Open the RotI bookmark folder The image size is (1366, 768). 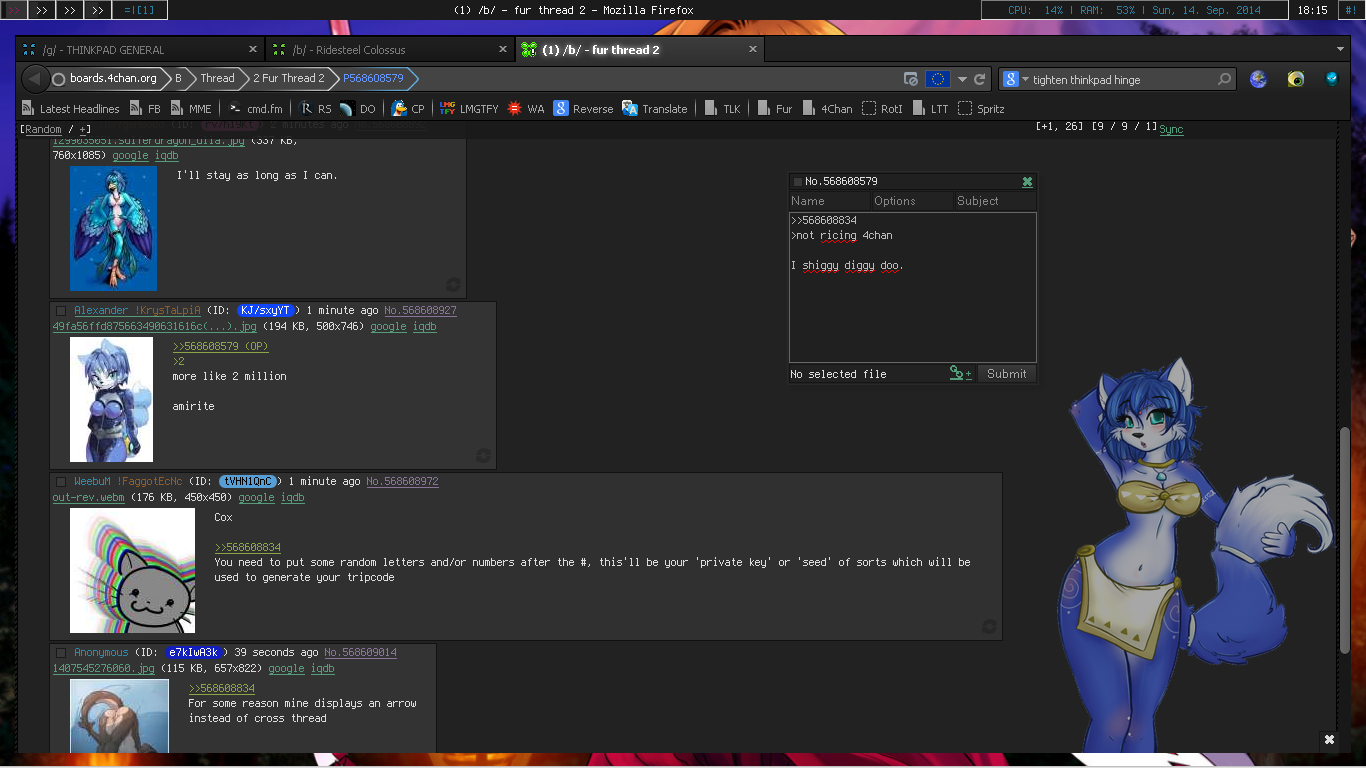coord(883,109)
